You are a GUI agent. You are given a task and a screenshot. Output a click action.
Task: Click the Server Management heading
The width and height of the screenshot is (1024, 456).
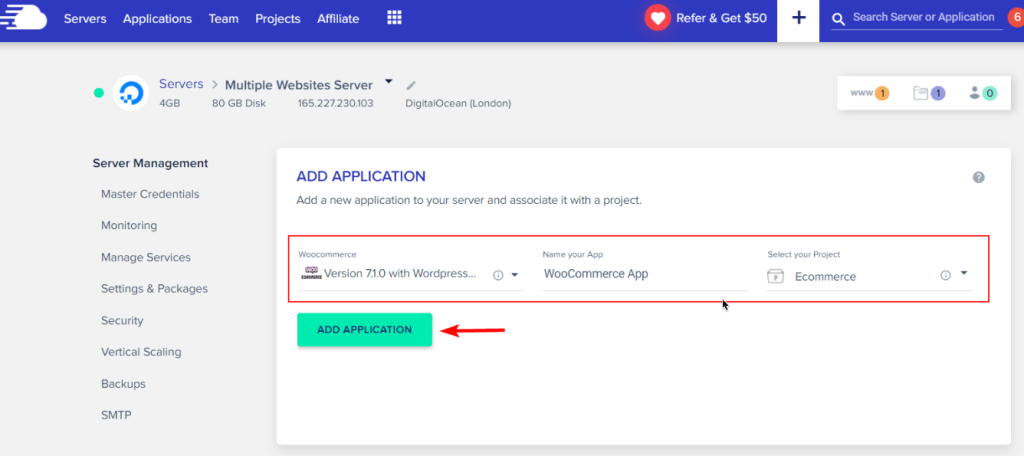coord(150,163)
